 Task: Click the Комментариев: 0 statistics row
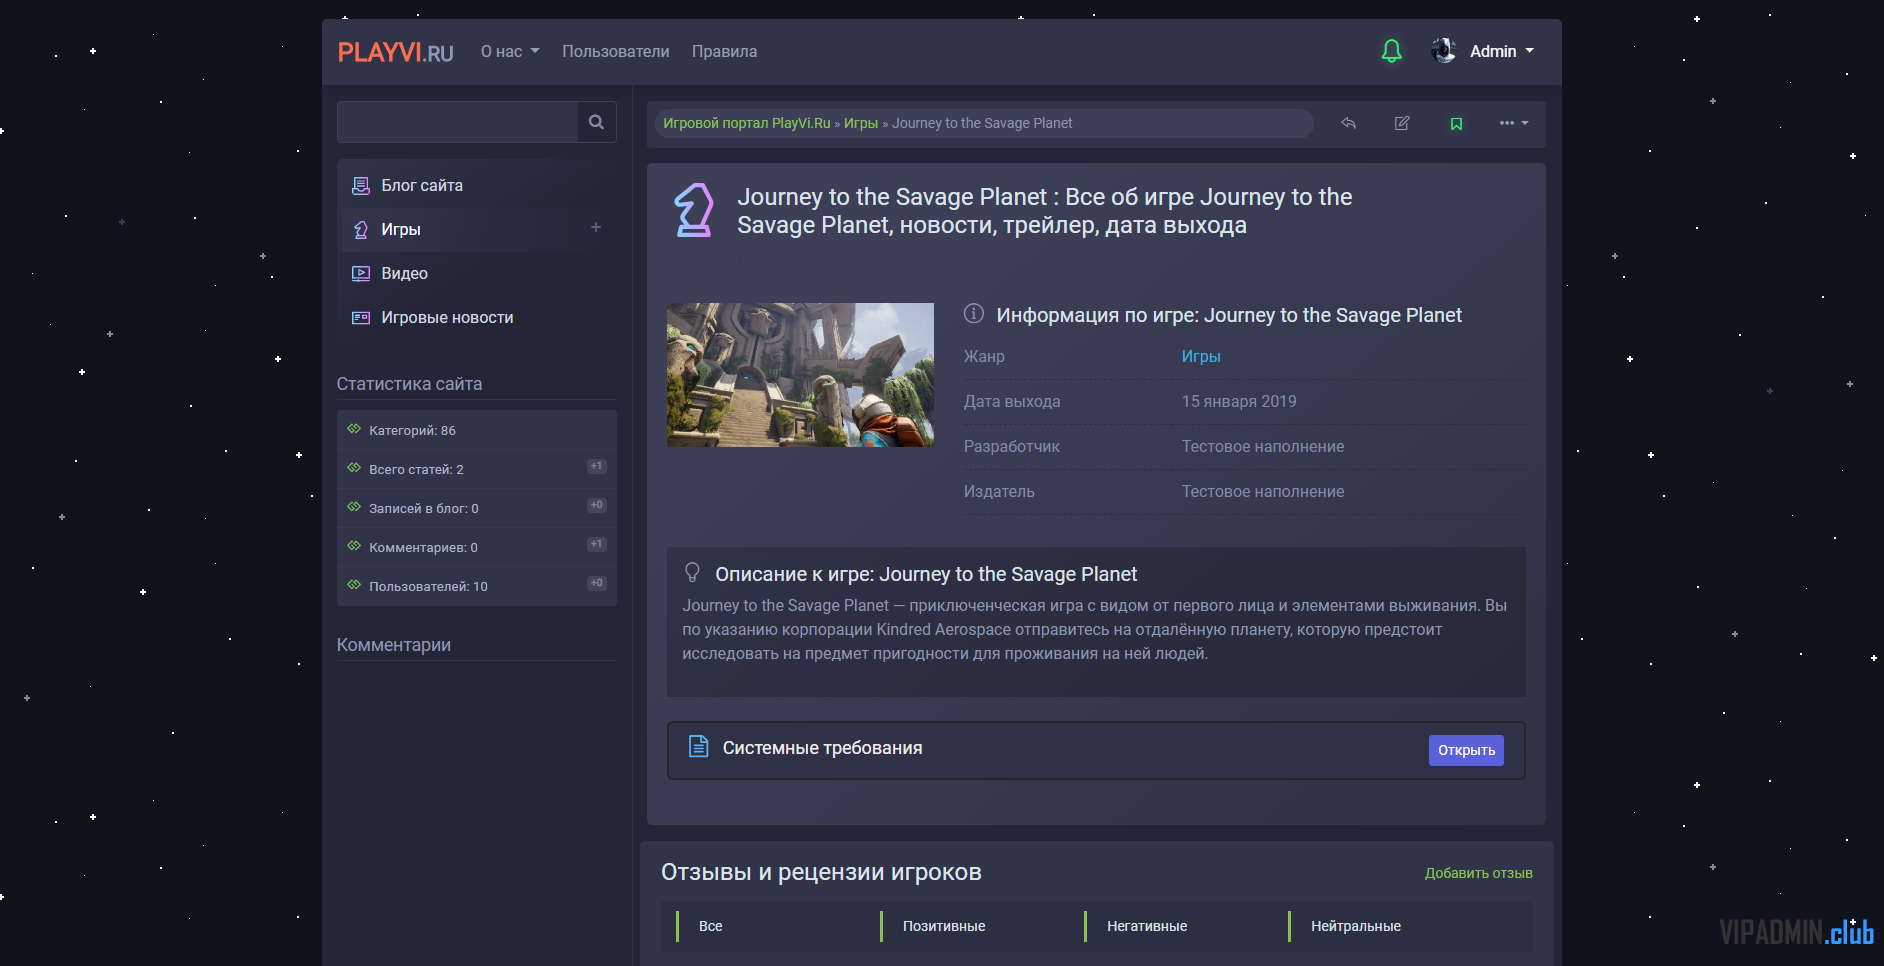coord(477,547)
